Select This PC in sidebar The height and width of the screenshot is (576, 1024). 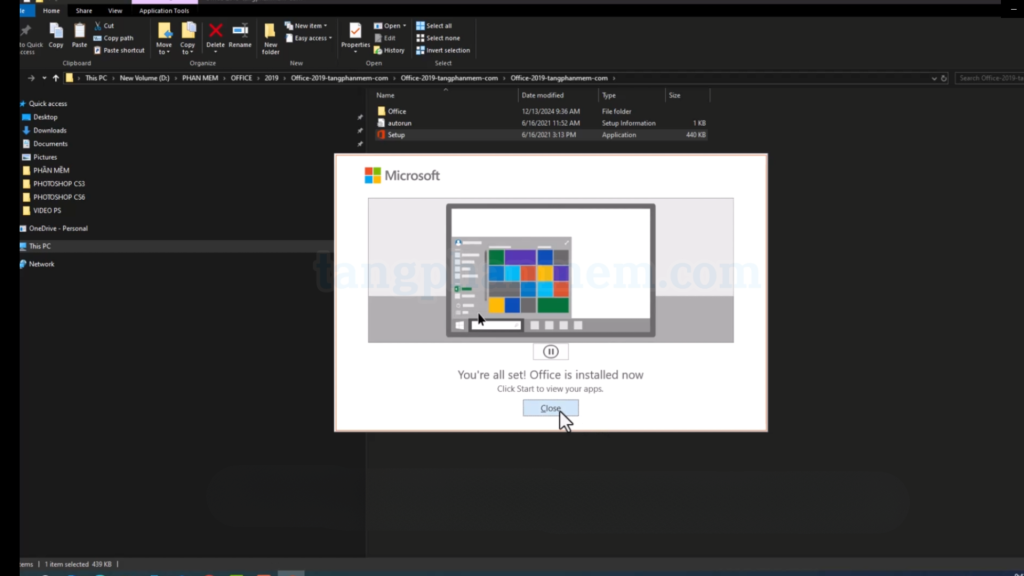(39, 246)
